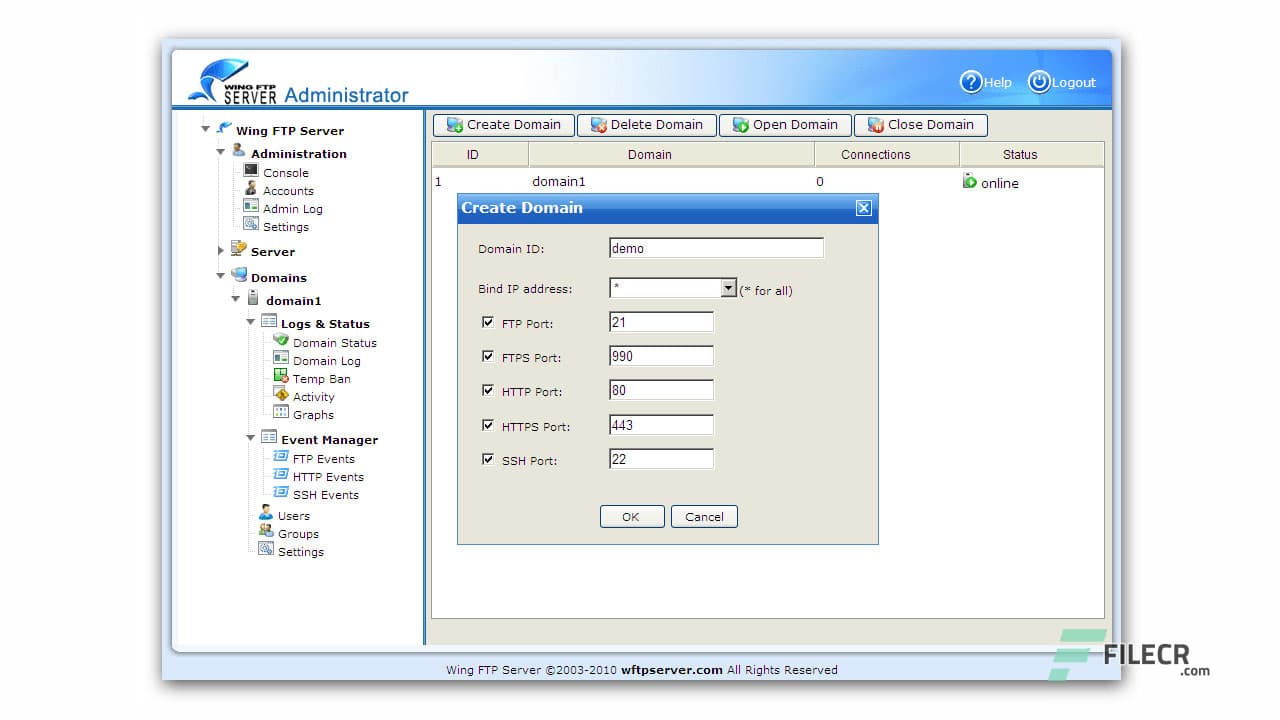Click inside the Domain ID input field
This screenshot has height=720, width=1280.
(x=715, y=247)
